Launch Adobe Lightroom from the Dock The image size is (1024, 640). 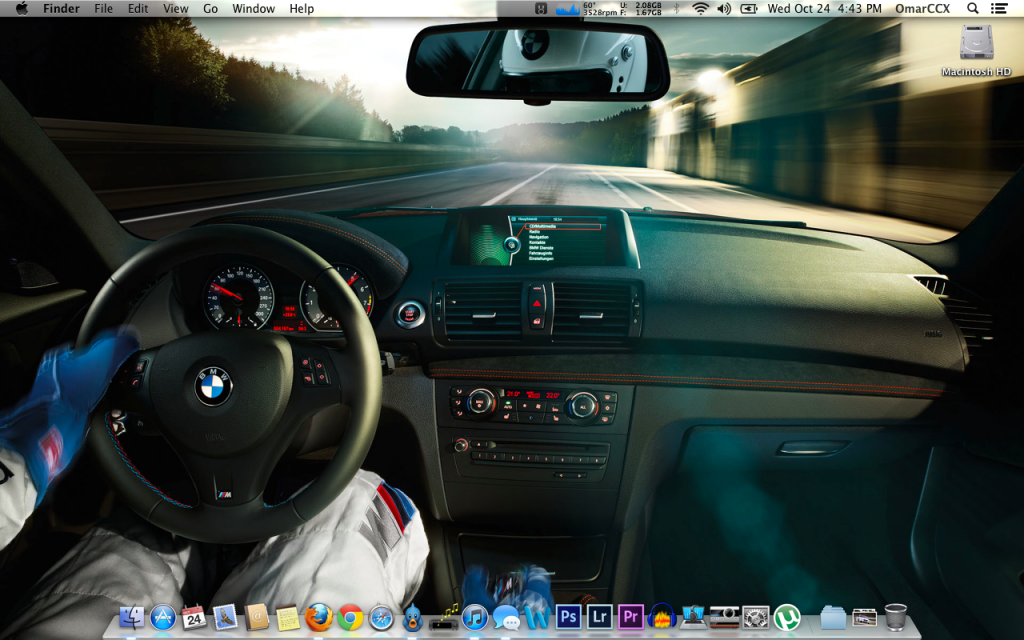[600, 617]
